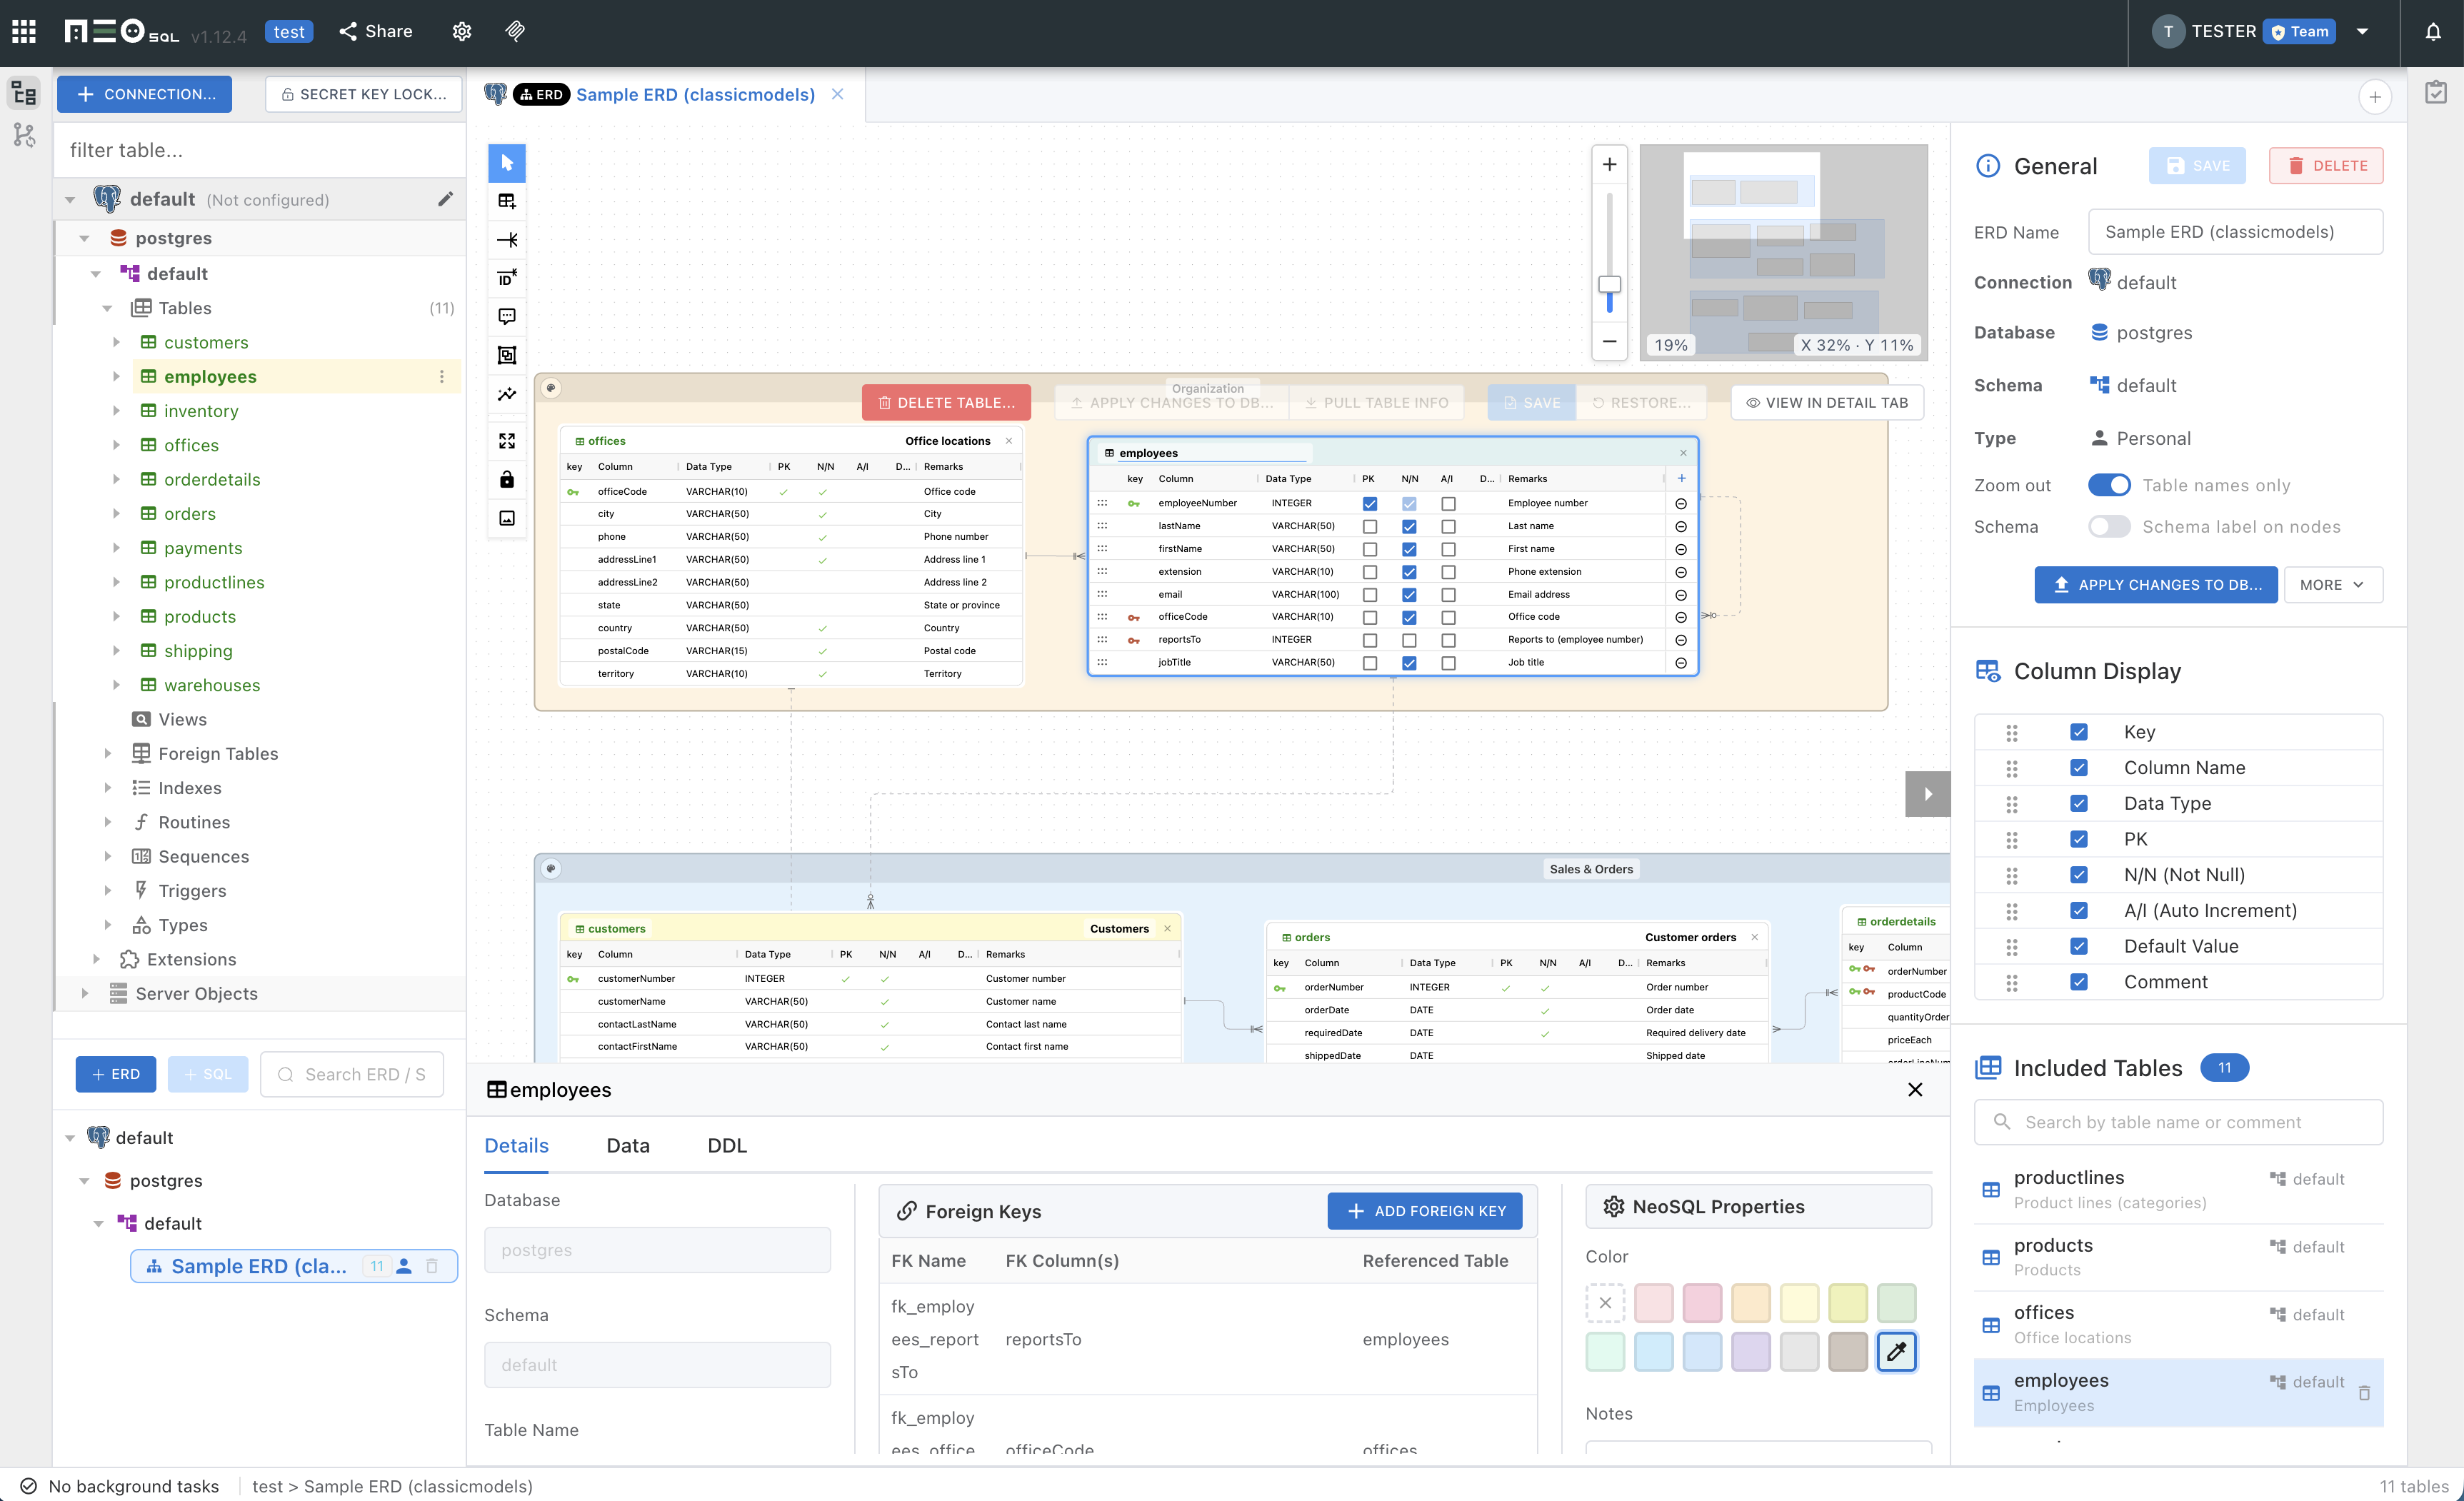Adjust the ERD zoom slider handle
The width and height of the screenshot is (2464, 1501).
(x=1609, y=284)
